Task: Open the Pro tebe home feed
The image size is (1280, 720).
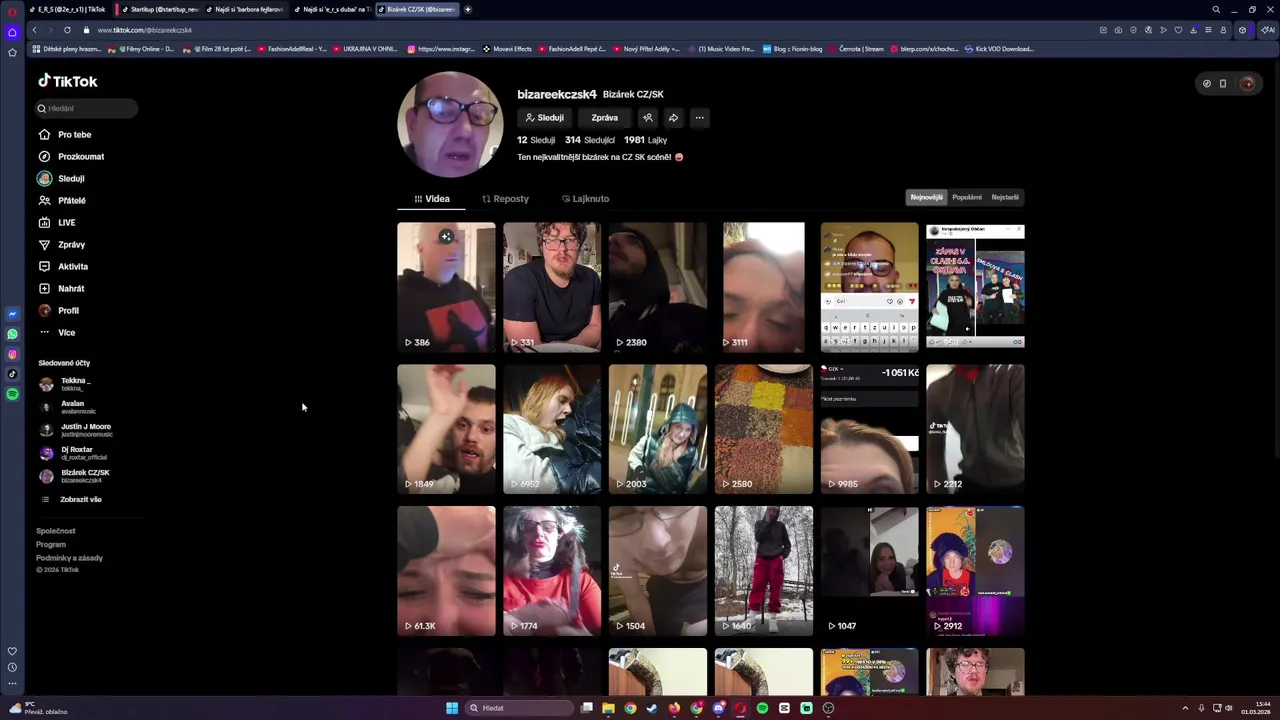Action: tap(74, 134)
